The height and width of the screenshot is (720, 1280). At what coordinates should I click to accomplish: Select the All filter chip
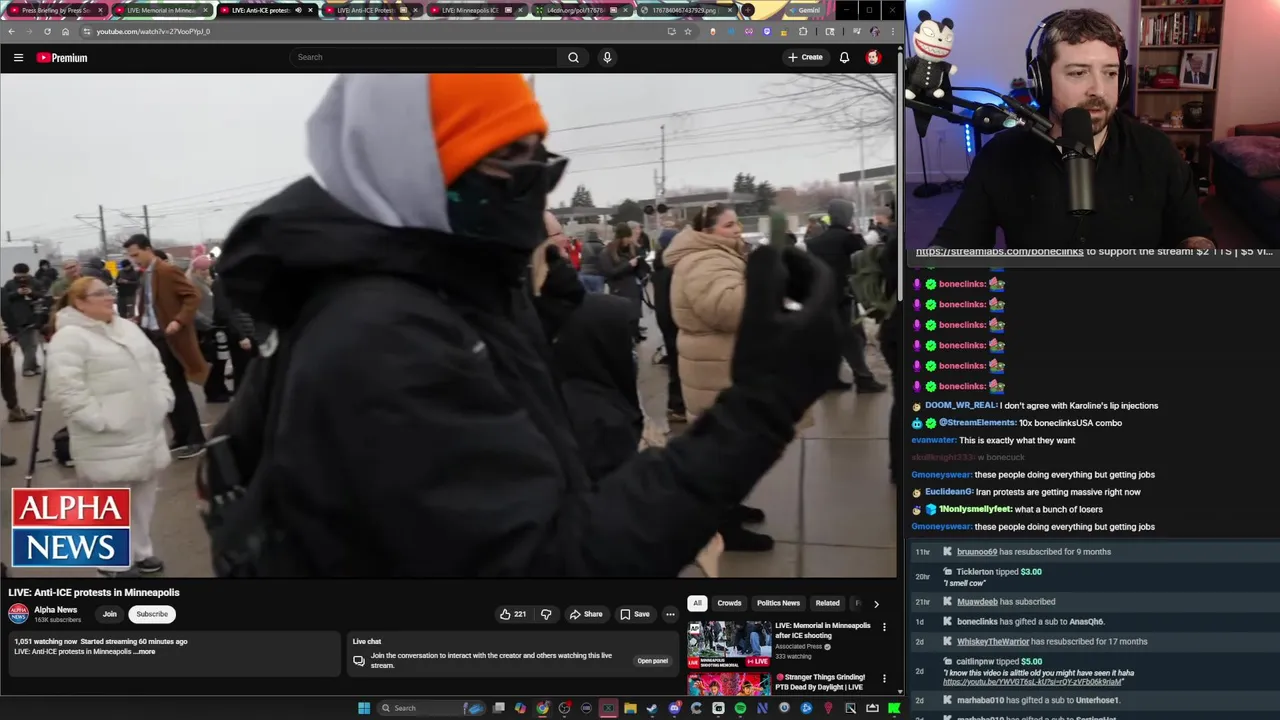(x=697, y=603)
